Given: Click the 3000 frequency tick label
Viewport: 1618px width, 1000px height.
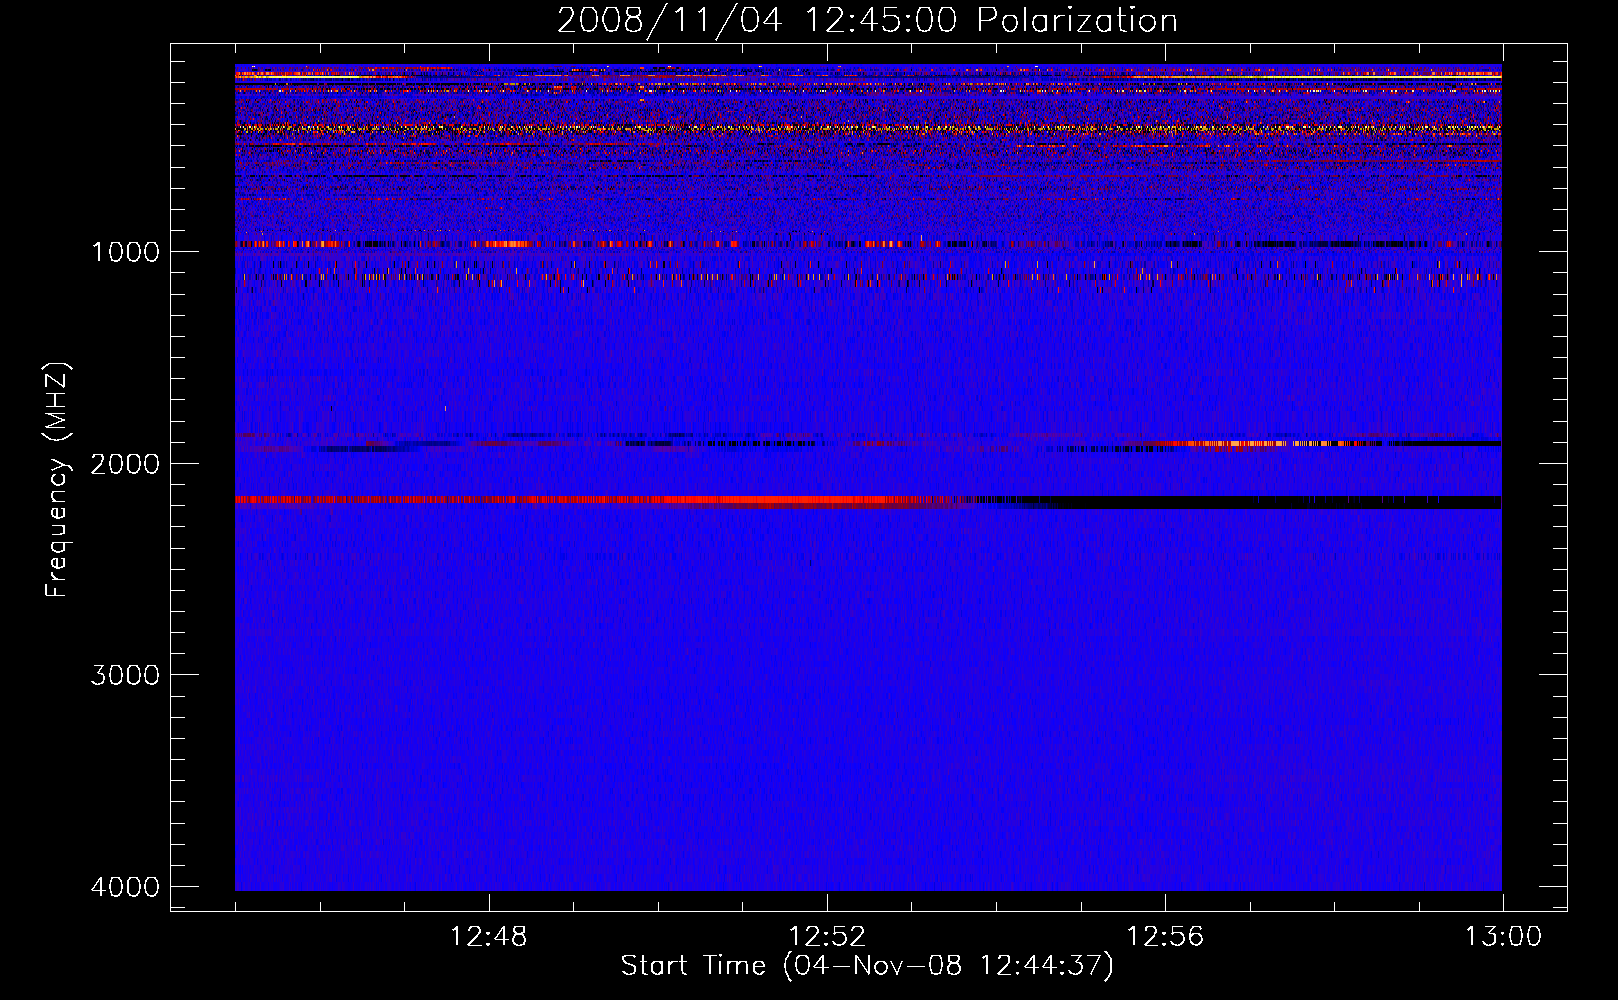Looking at the screenshot, I should click(125, 675).
